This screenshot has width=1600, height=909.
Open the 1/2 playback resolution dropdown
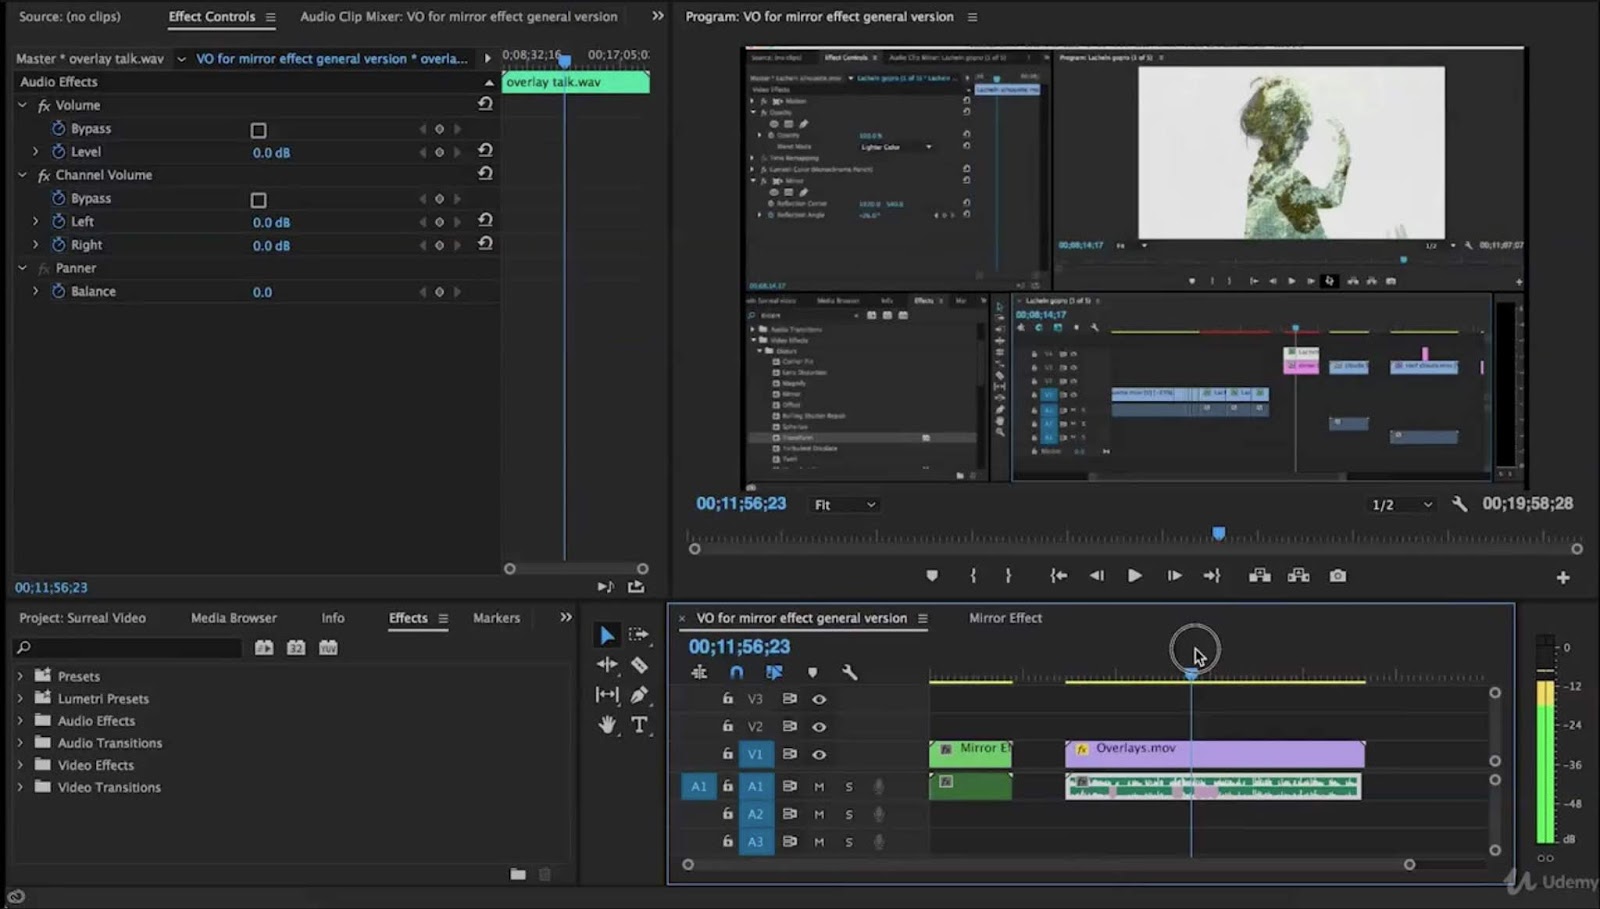click(x=1400, y=504)
